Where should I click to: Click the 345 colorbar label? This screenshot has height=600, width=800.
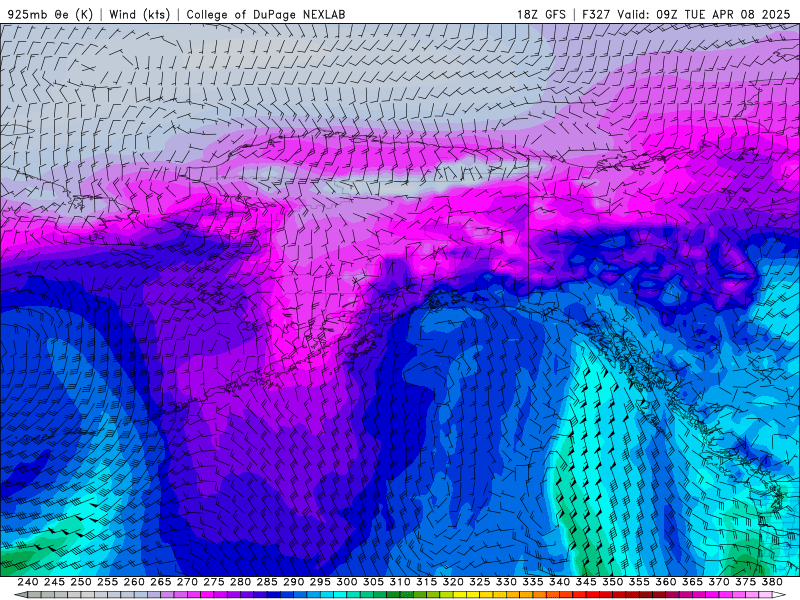tap(586, 582)
